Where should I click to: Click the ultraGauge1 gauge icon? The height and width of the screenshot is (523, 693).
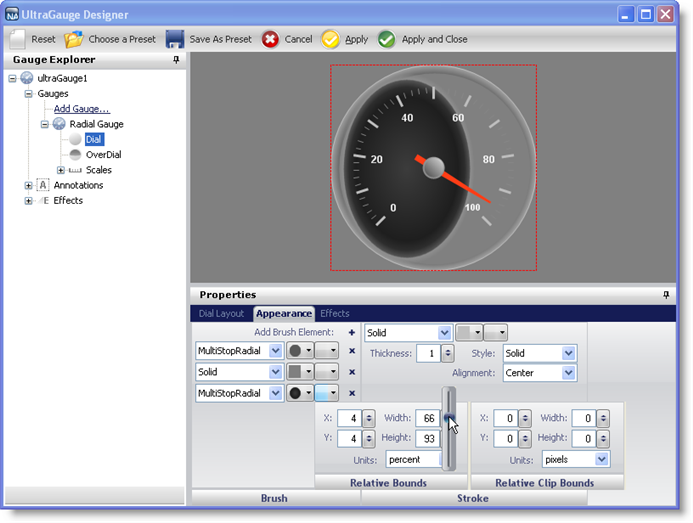coord(27,78)
